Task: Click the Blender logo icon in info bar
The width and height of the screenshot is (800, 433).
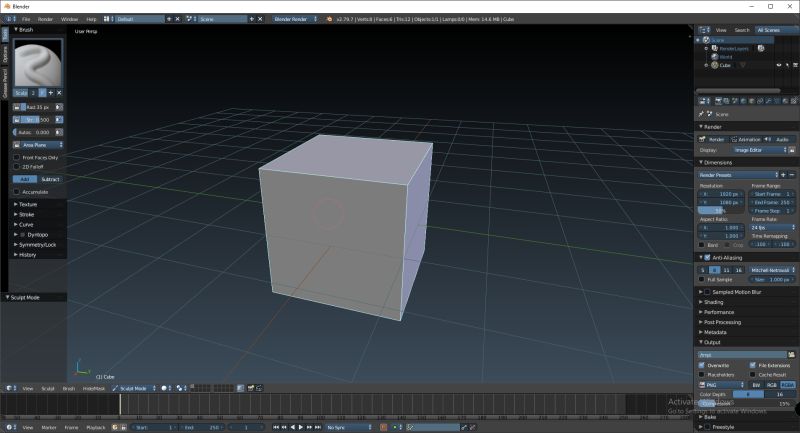Action: (329, 19)
